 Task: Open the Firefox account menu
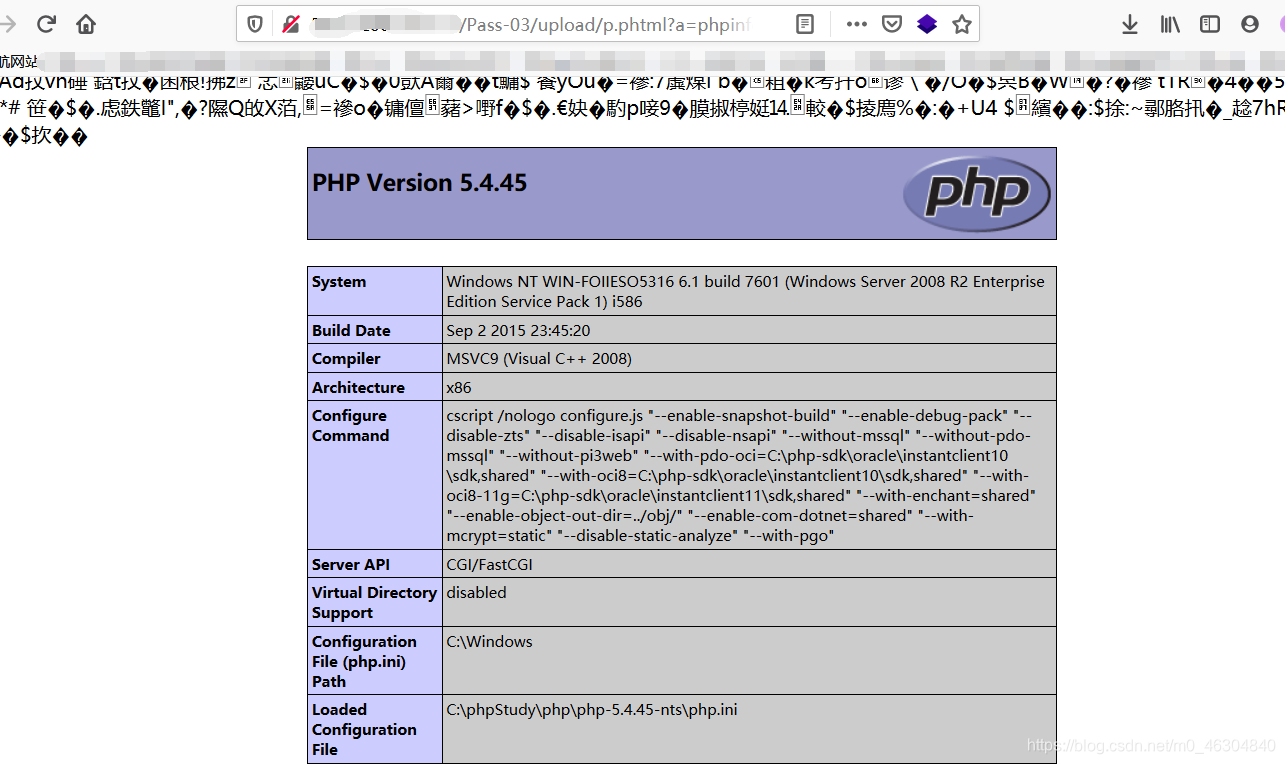click(x=1250, y=24)
